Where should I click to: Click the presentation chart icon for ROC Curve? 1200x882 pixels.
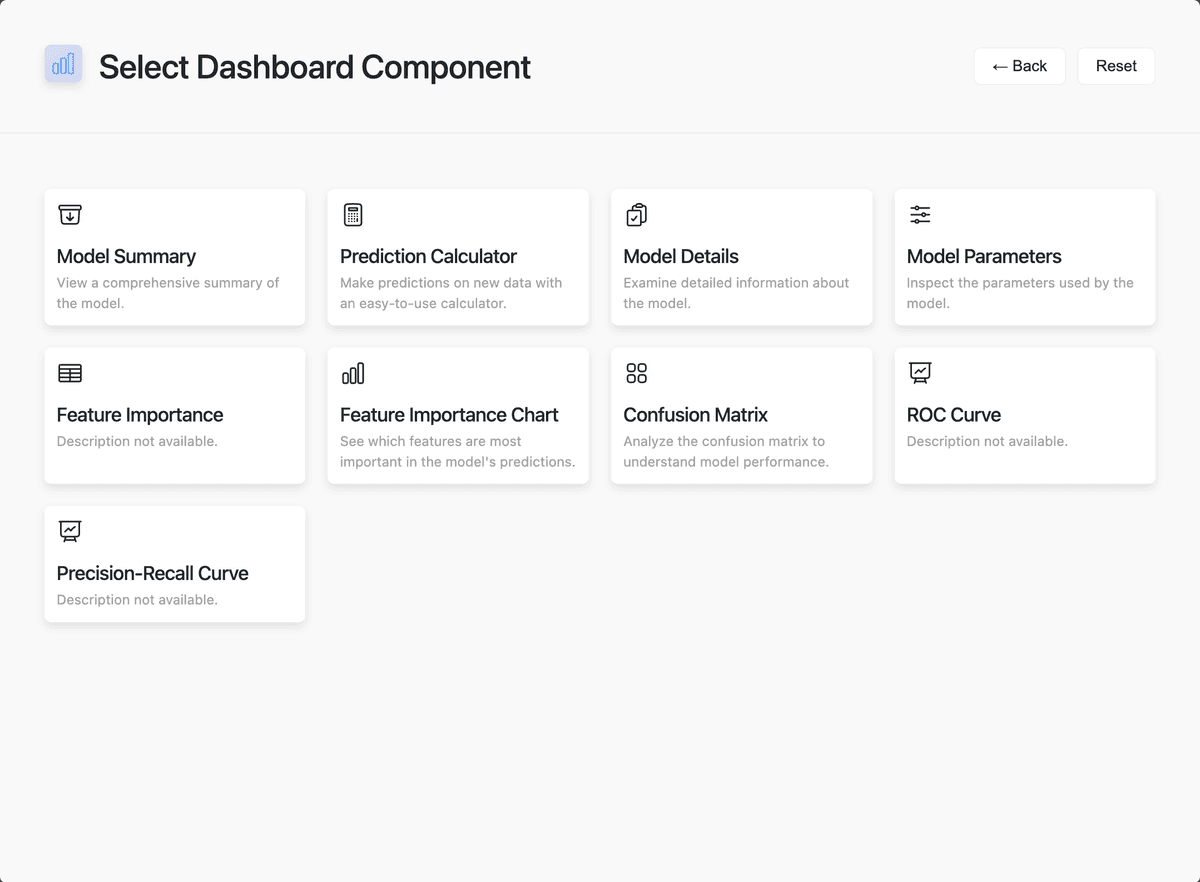tap(920, 373)
